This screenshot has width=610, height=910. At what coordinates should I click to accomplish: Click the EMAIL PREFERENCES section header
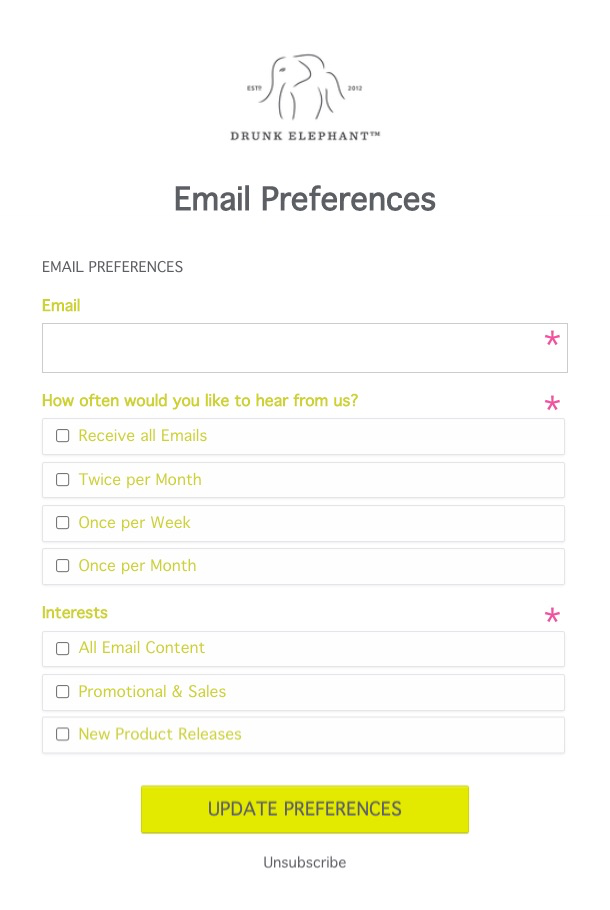click(x=112, y=267)
